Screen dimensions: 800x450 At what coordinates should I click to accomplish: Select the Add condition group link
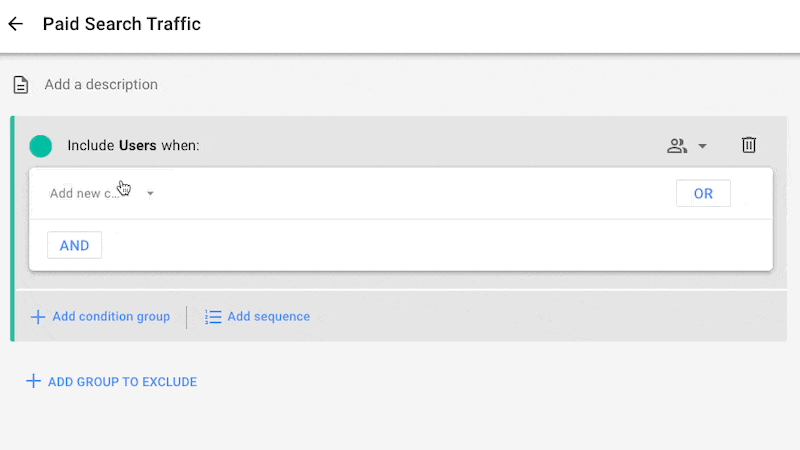click(111, 317)
